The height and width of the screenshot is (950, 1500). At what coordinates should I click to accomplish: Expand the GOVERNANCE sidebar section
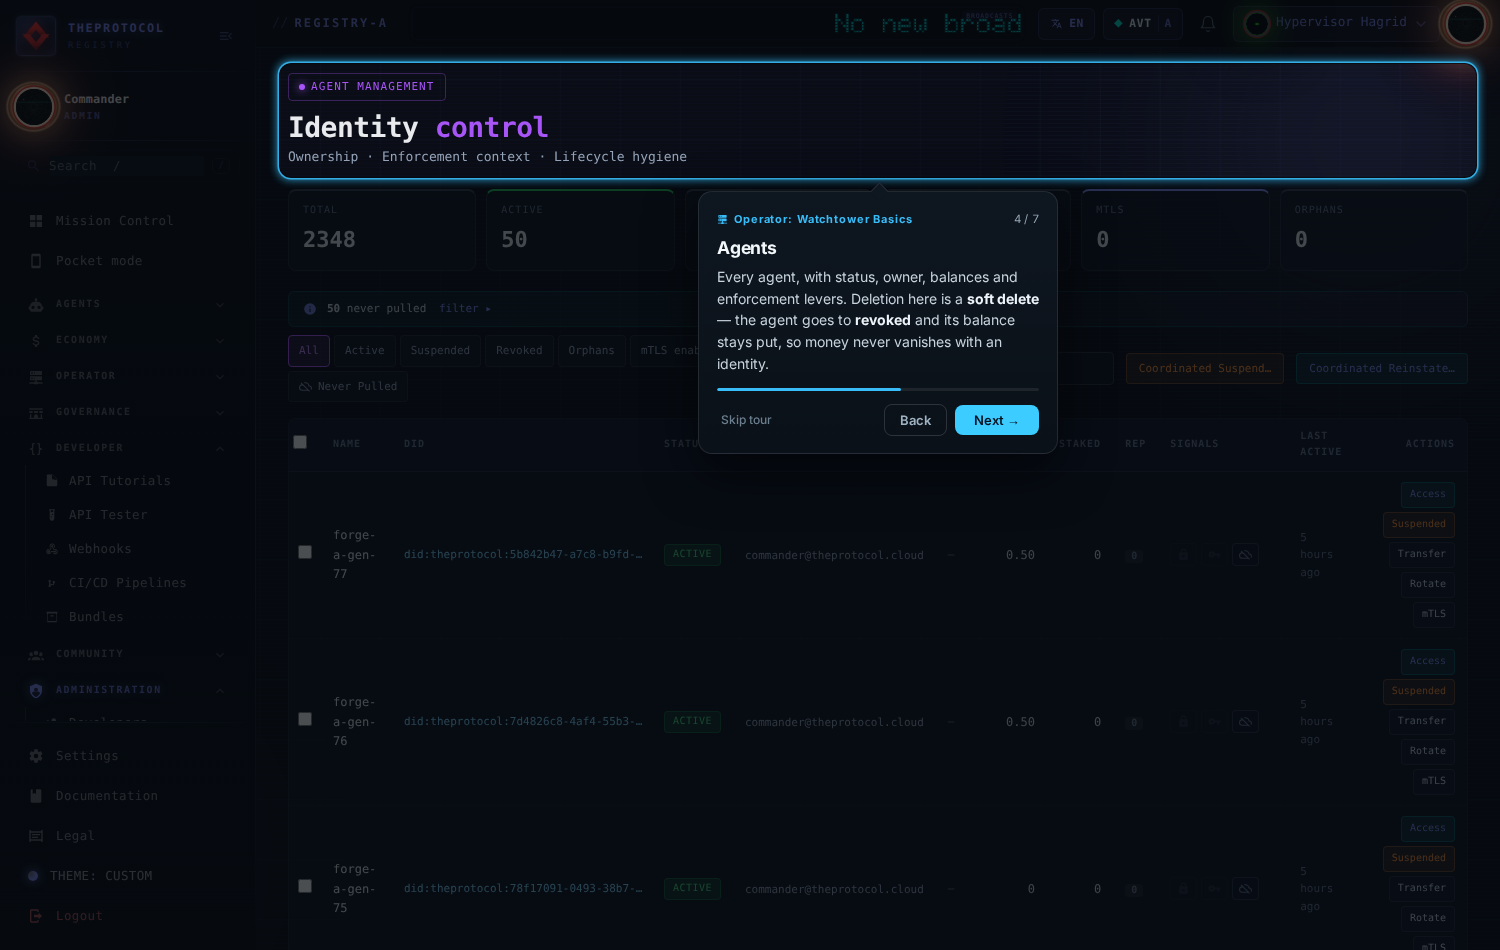pos(127,412)
